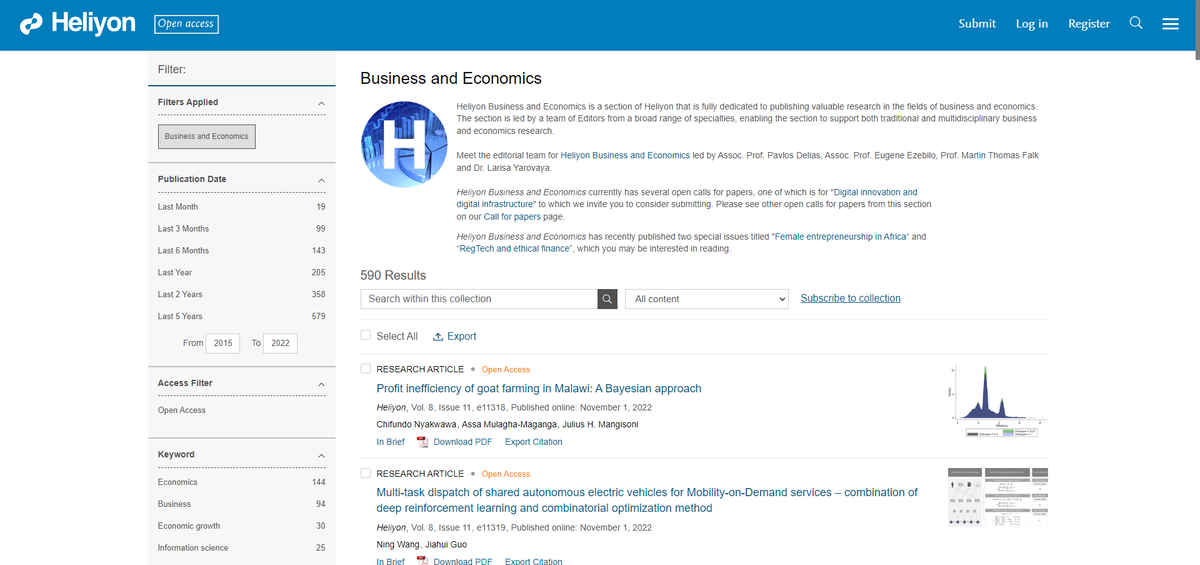
Task: Collapse the Filters Applied section
Action: point(321,103)
